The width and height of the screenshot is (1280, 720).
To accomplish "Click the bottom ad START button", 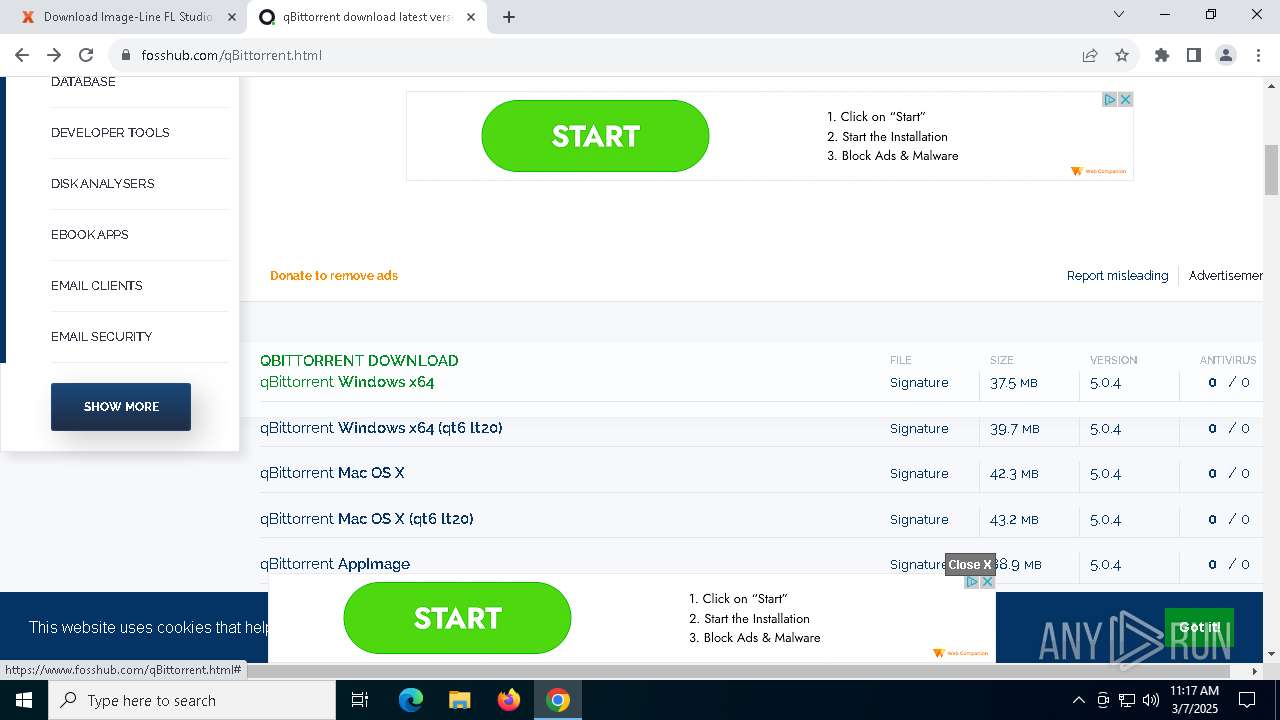I will pyautogui.click(x=457, y=618).
